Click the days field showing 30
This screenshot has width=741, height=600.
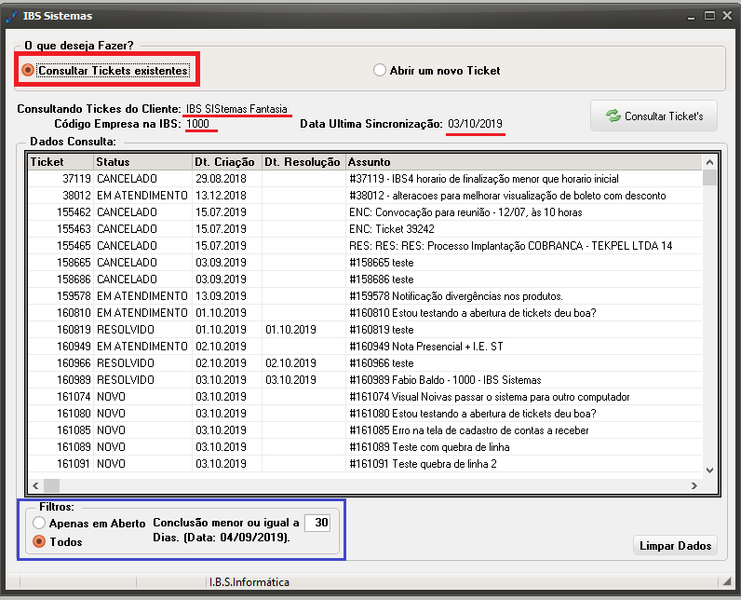[317, 523]
